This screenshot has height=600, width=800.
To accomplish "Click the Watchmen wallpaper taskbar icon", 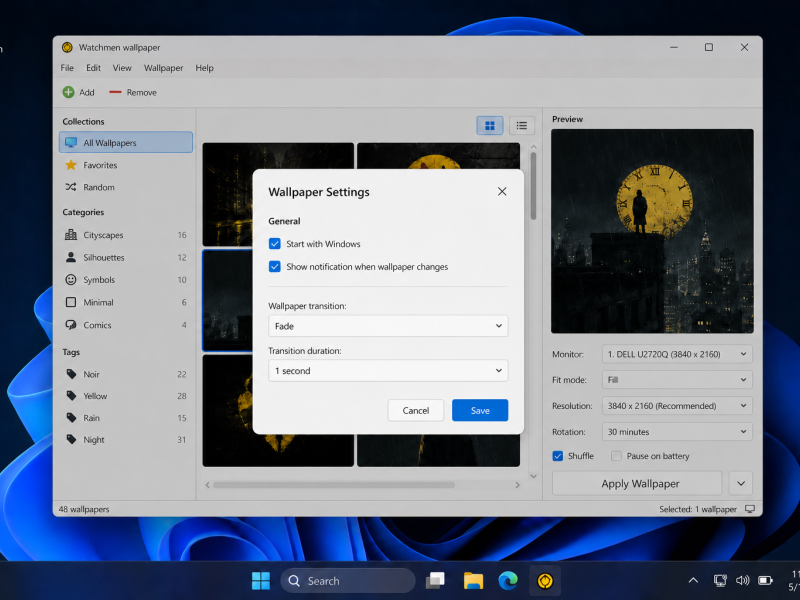I will [545, 581].
